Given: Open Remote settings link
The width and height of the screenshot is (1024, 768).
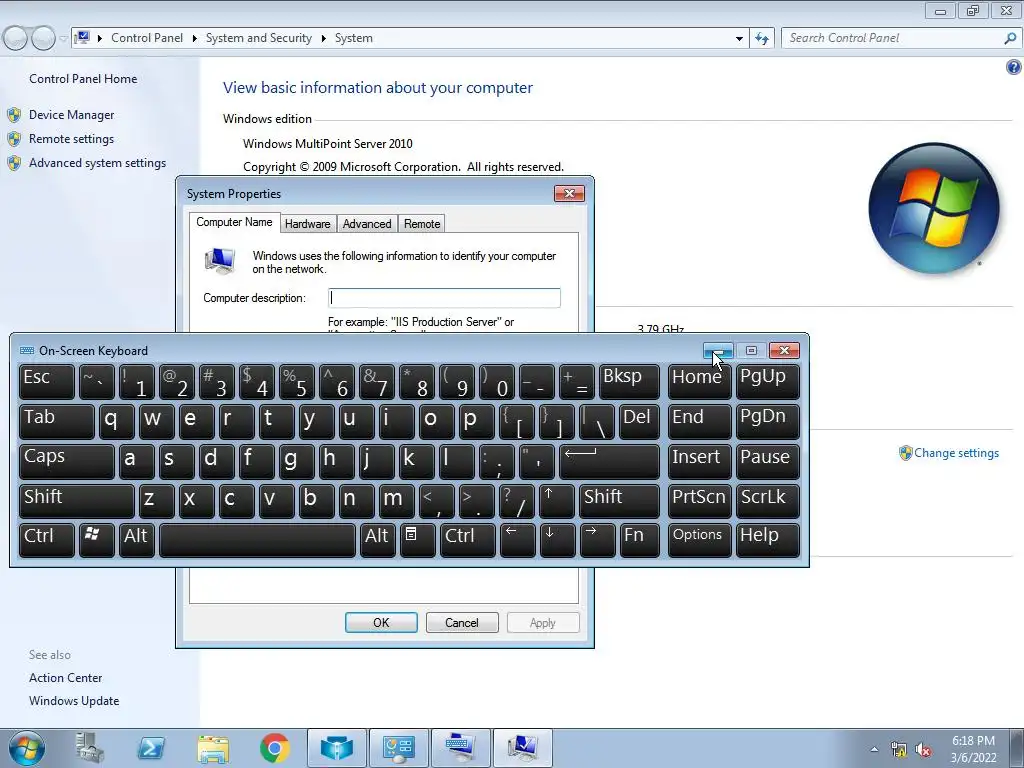Looking at the screenshot, I should (x=71, y=139).
